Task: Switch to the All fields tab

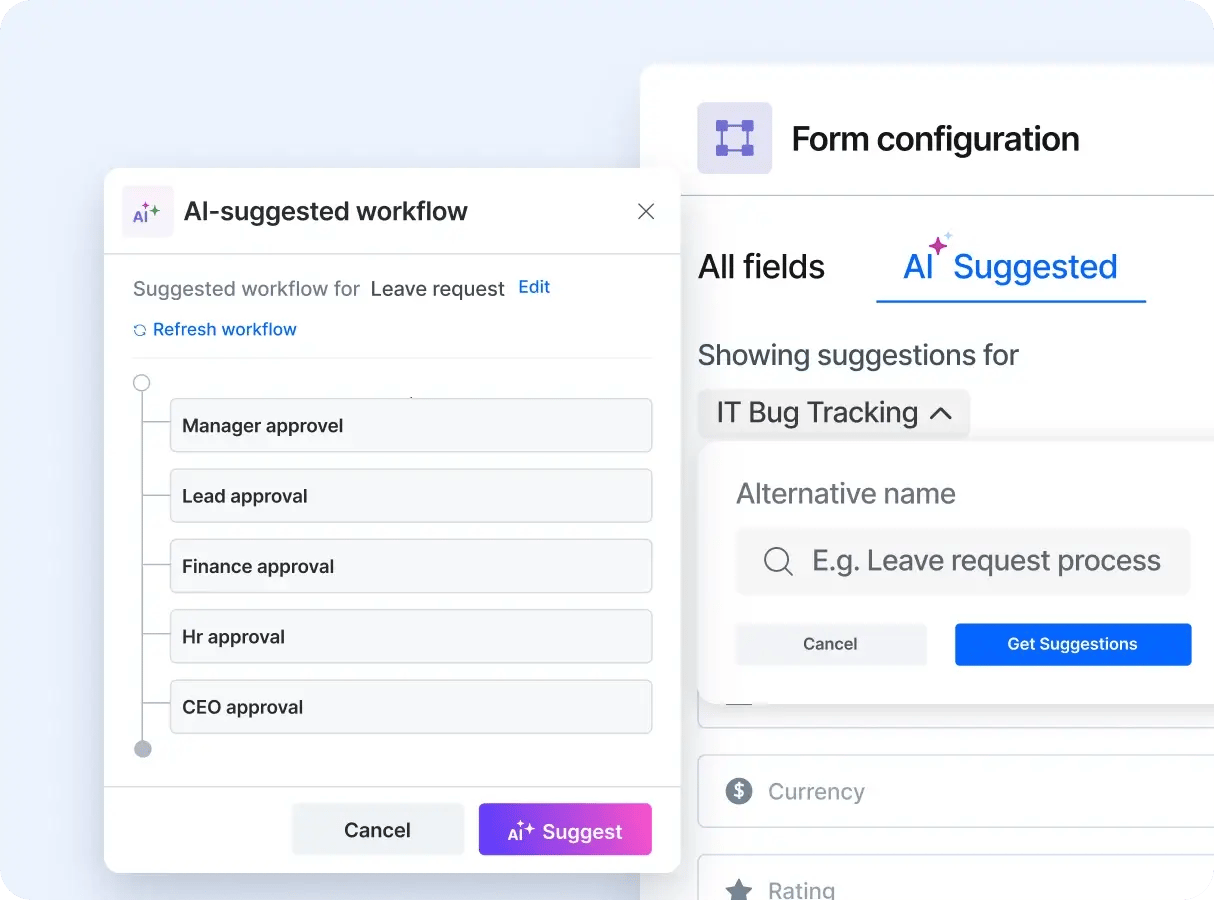Action: pyautogui.click(x=762, y=267)
